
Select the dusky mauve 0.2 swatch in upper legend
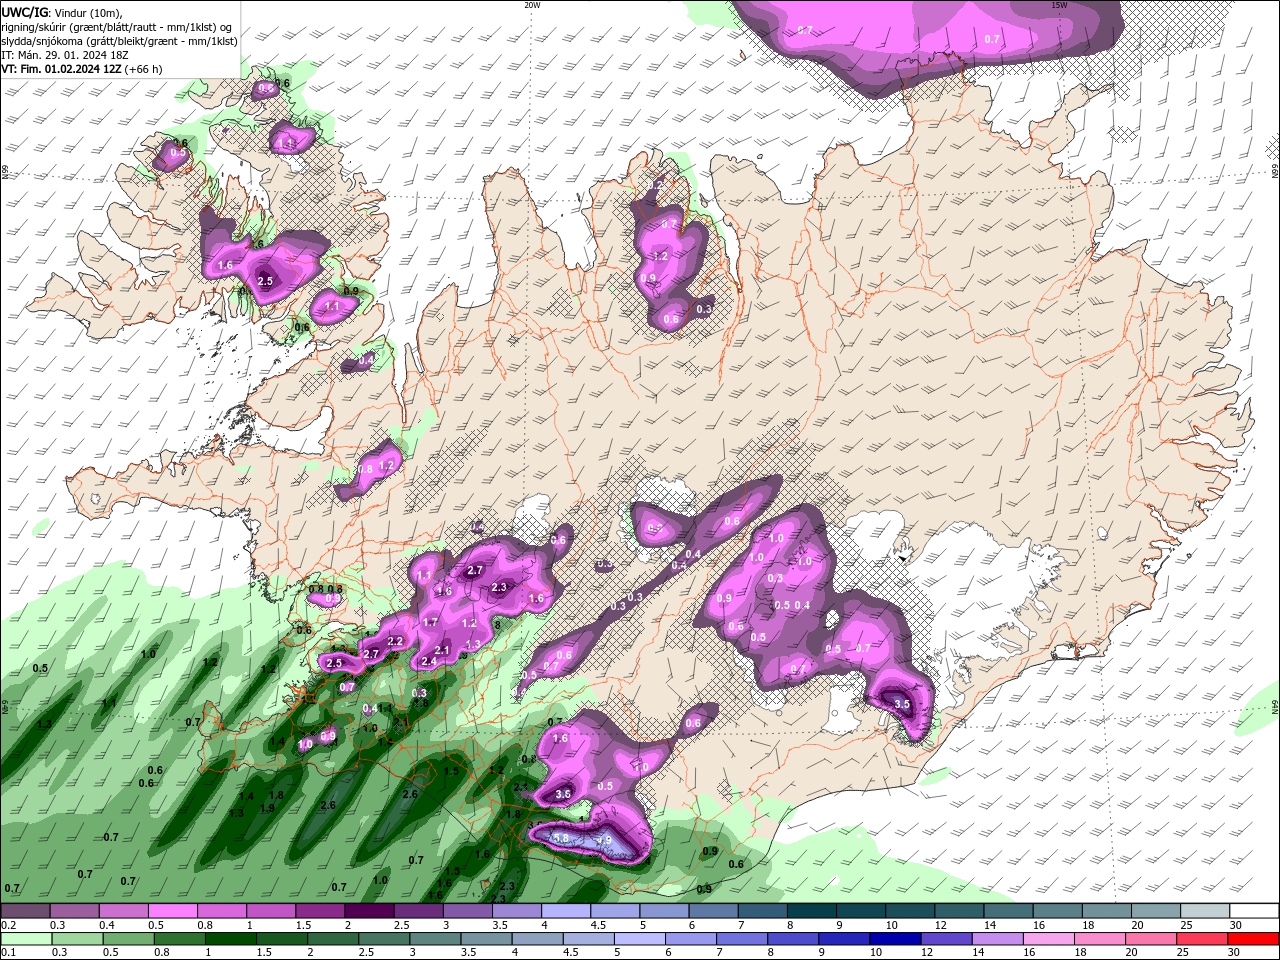click(x=25, y=911)
